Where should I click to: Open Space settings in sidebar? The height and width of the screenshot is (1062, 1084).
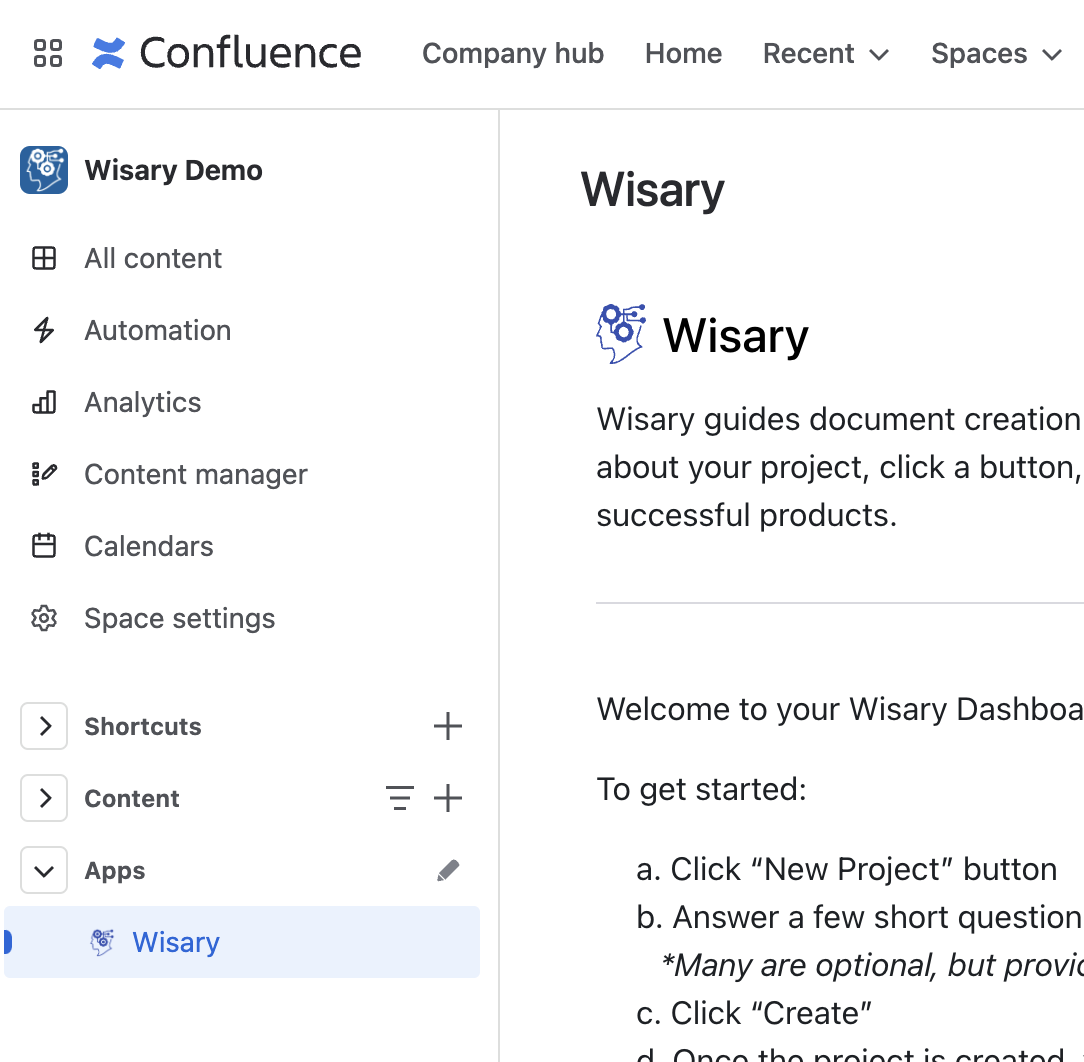tap(180, 618)
